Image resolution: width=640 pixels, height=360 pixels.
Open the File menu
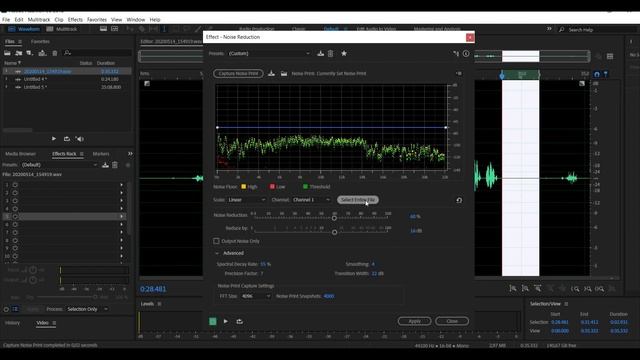pyautogui.click(x=6, y=20)
